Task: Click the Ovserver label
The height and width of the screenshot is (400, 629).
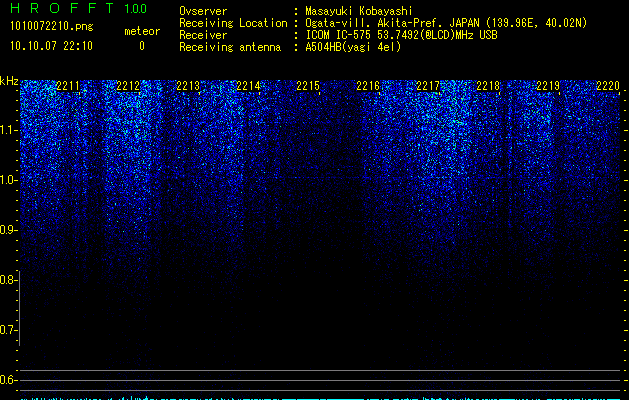Action: click(x=203, y=11)
